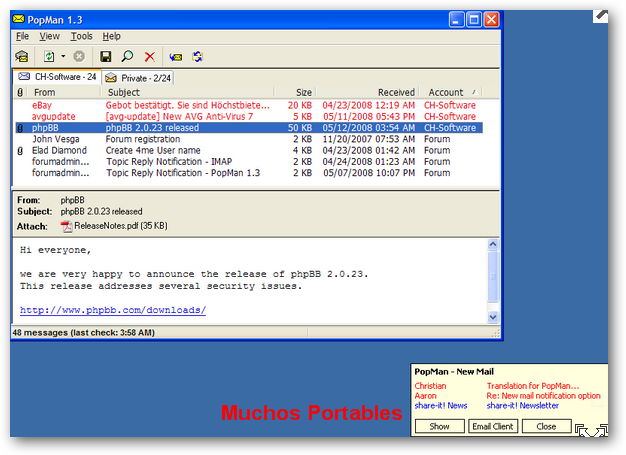Image resolution: width=626 pixels, height=455 pixels.
Task: Select Aaron's message in New Mail popup
Action: (426, 396)
